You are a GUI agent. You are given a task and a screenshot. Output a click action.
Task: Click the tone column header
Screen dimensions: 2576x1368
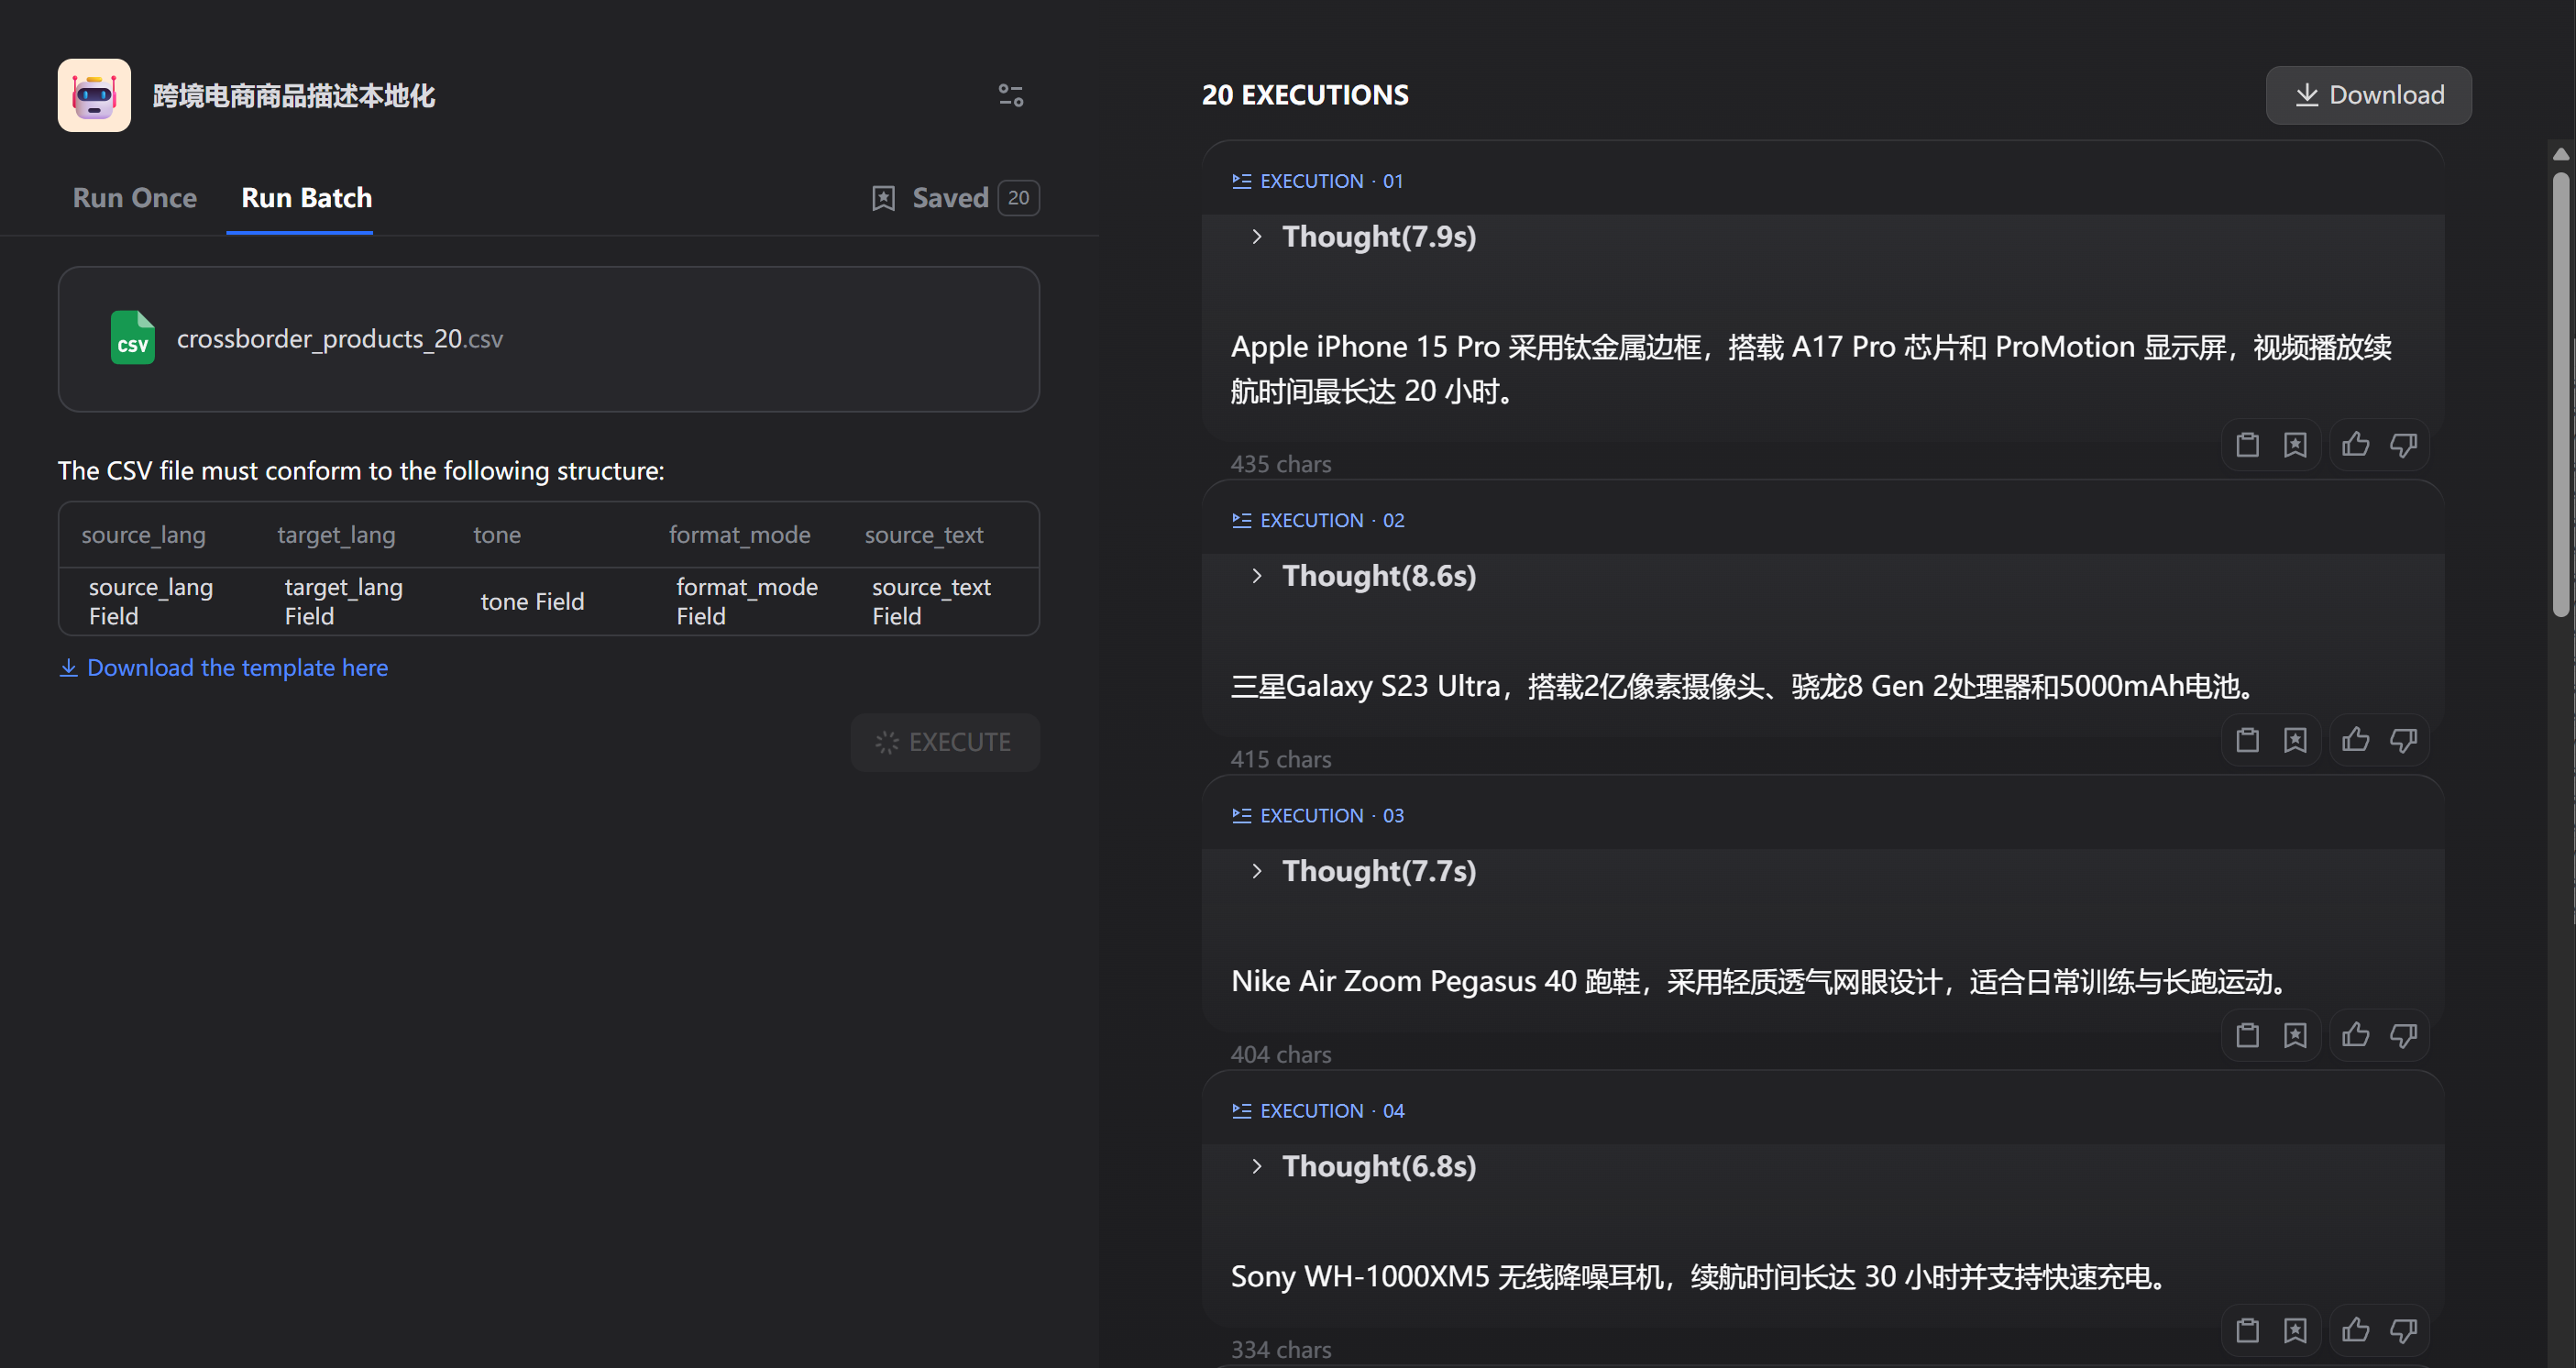497,535
